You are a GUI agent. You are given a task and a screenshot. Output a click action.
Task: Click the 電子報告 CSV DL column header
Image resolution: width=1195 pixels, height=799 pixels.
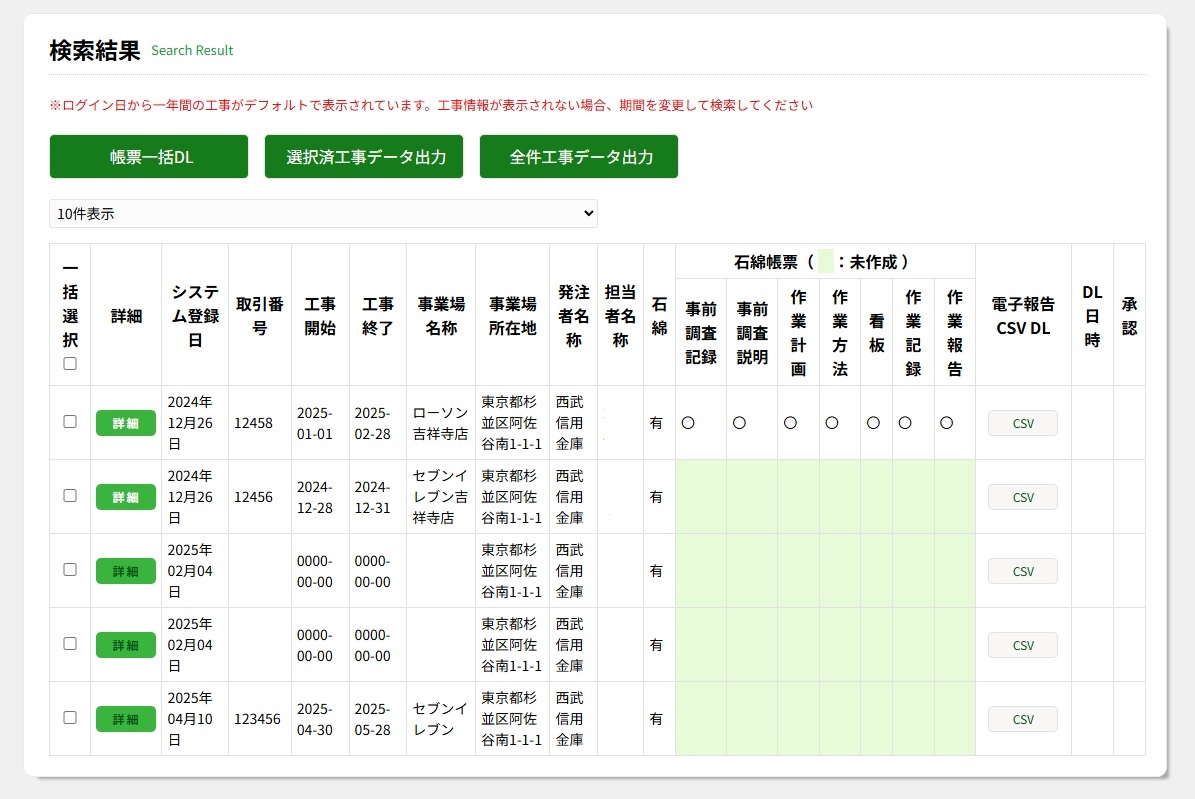point(1023,316)
